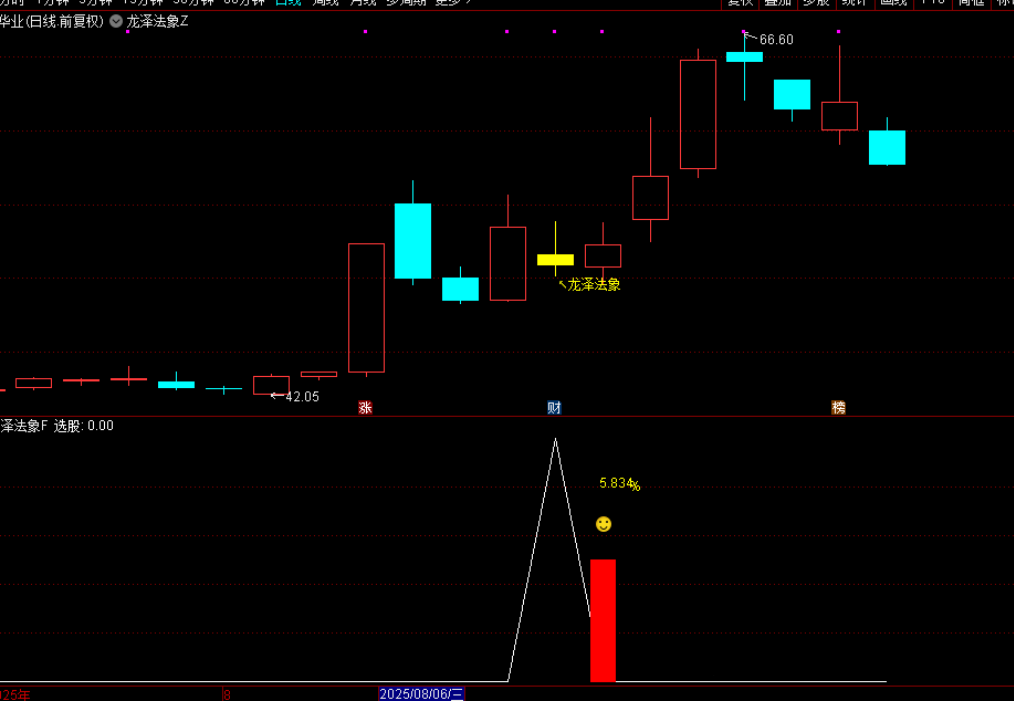Click the 画线 drawing button
Viewport: 1014px width, 701px height.
[893, 2]
